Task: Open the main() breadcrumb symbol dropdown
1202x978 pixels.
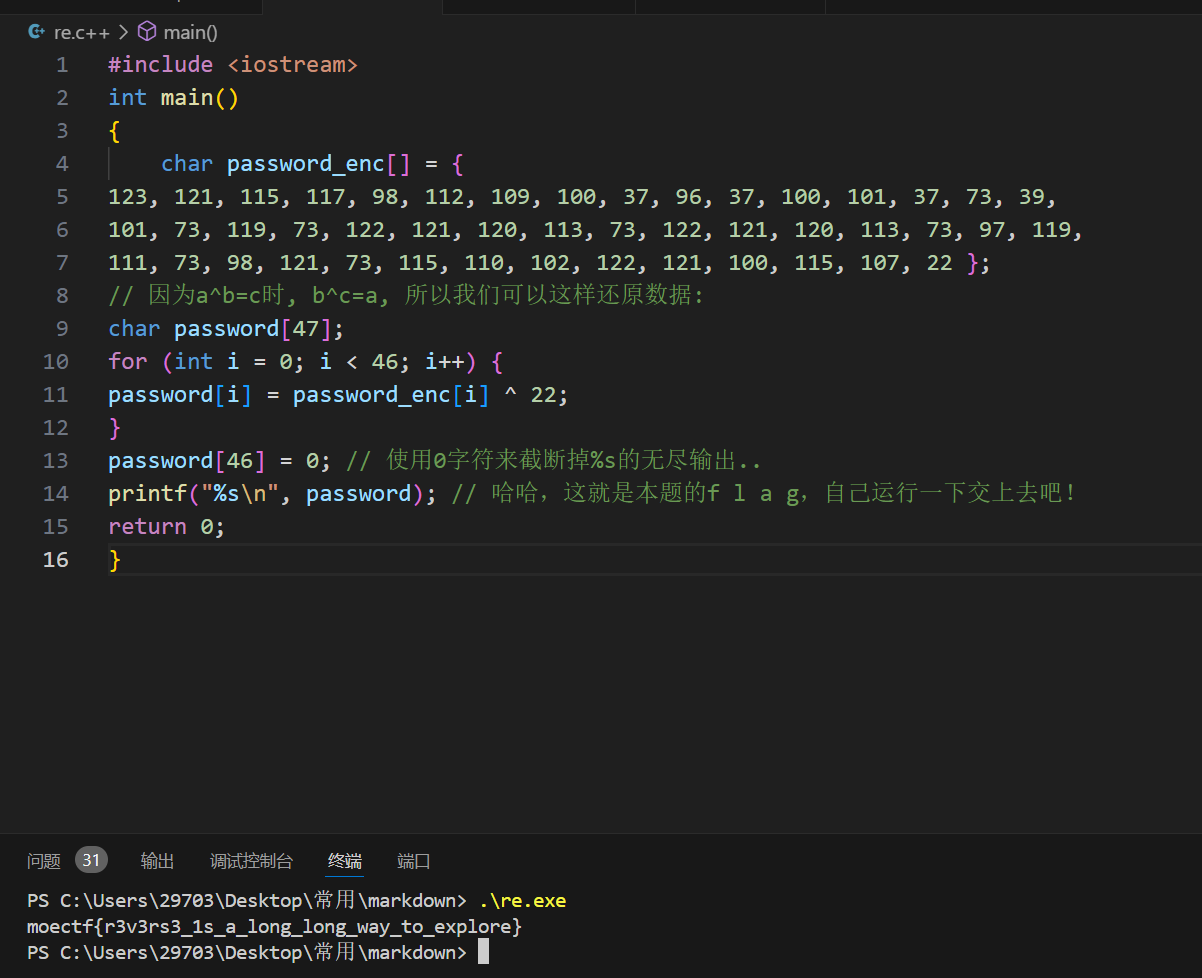Action: pyautogui.click(x=190, y=31)
